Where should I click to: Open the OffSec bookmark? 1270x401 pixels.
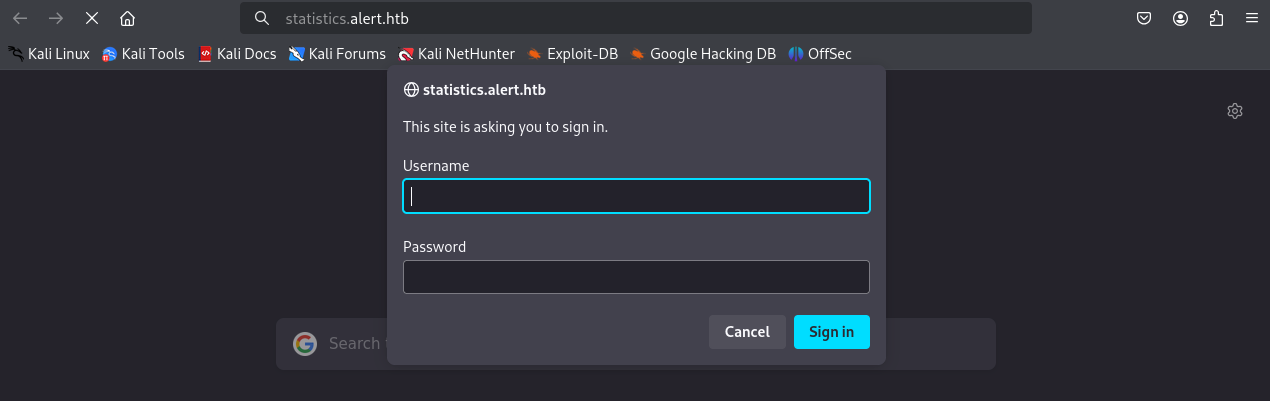coord(820,54)
